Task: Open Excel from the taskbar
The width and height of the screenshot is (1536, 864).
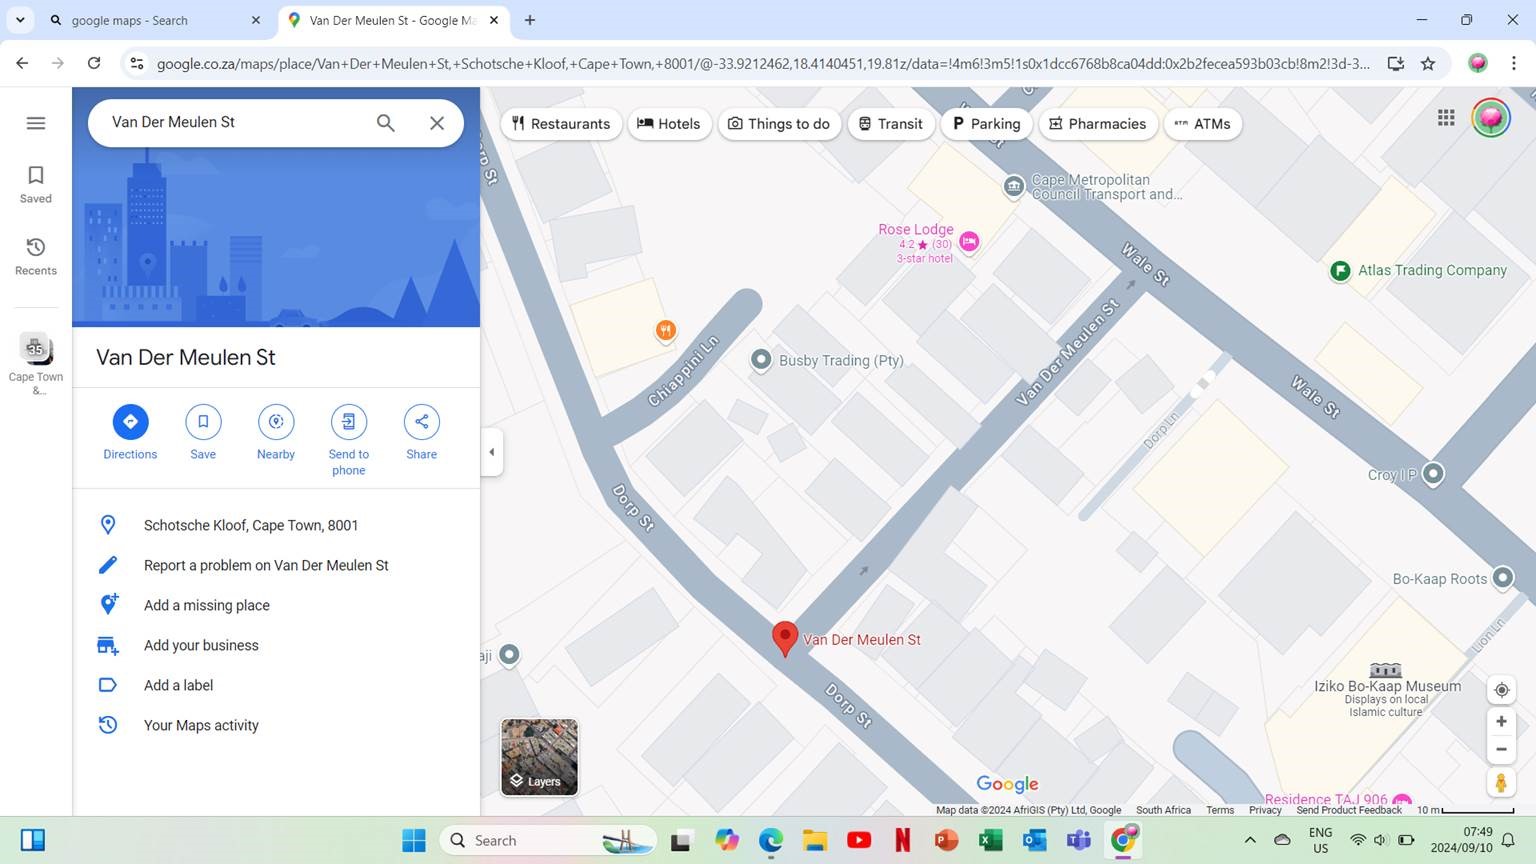Action: pyautogui.click(x=991, y=840)
